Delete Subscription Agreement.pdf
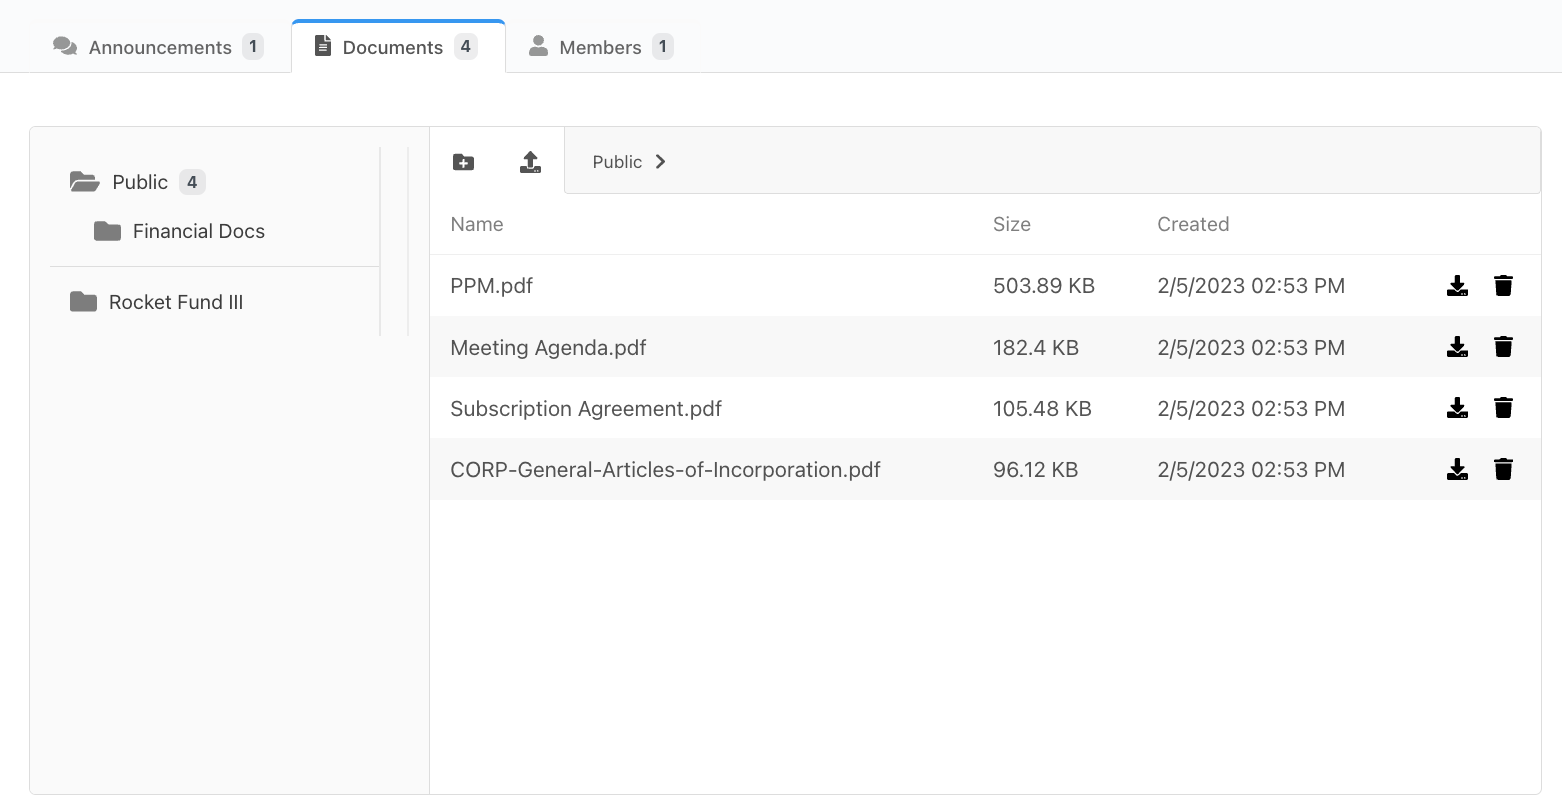This screenshot has width=1562, height=810. [x=1503, y=408]
